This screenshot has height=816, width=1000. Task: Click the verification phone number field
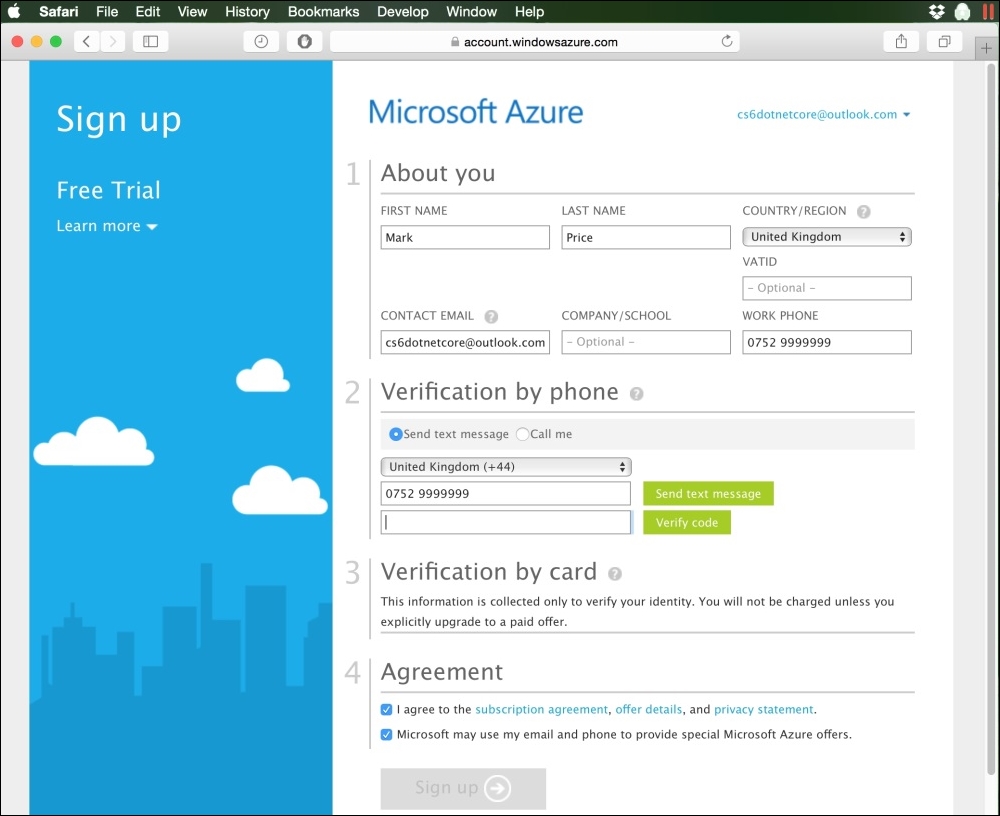(506, 494)
